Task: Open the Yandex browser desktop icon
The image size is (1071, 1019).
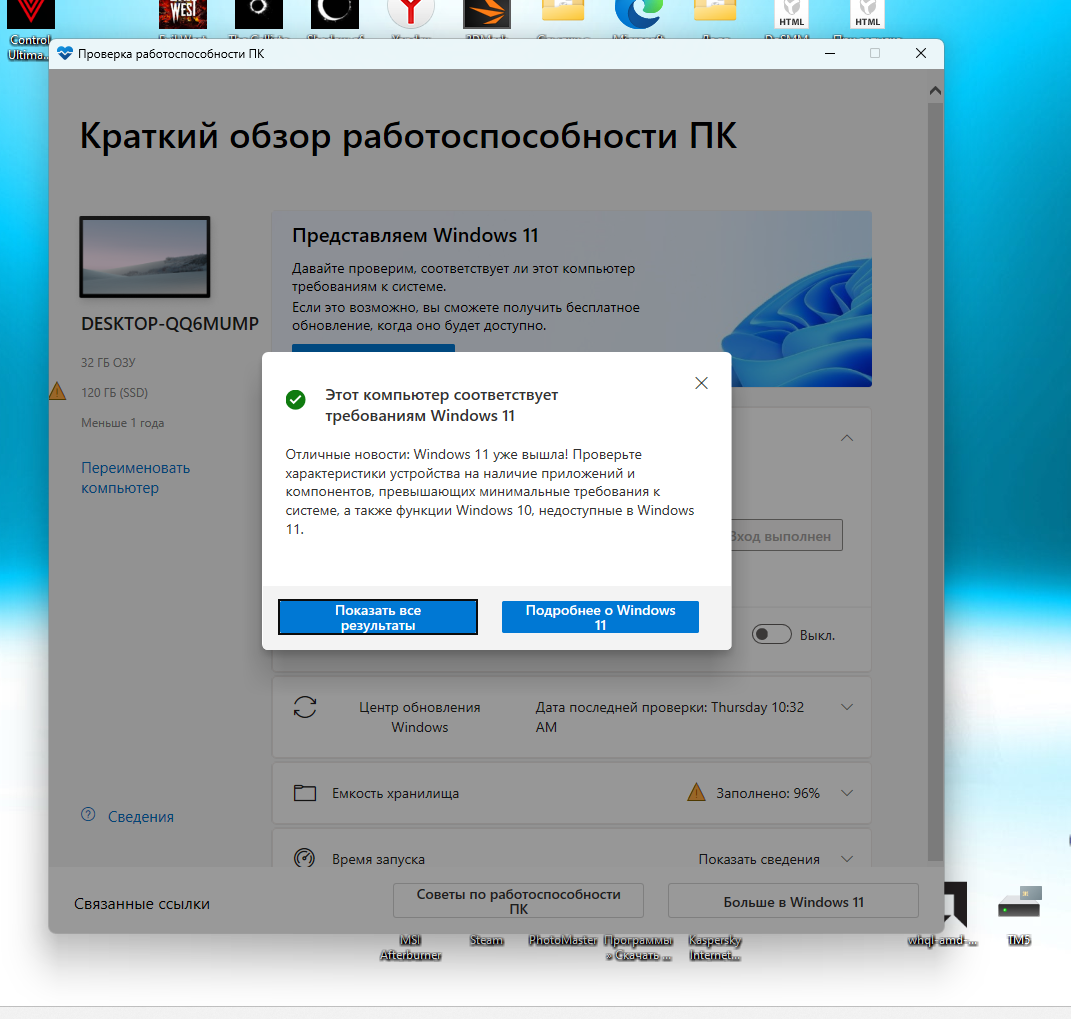Action: click(x=411, y=14)
